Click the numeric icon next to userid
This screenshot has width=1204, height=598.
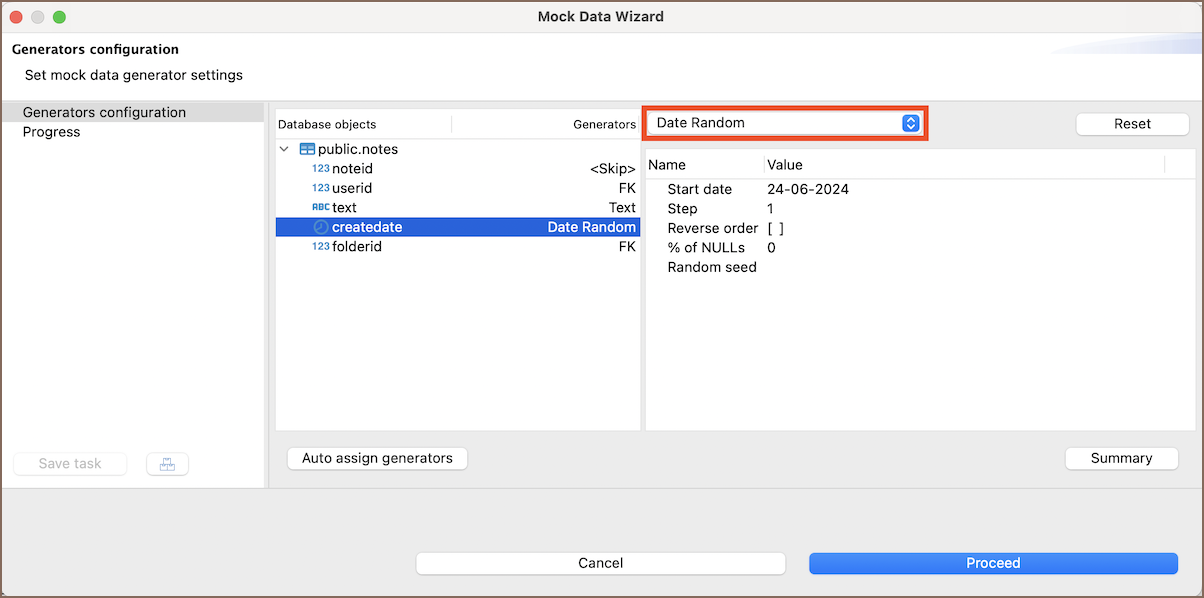click(x=320, y=188)
